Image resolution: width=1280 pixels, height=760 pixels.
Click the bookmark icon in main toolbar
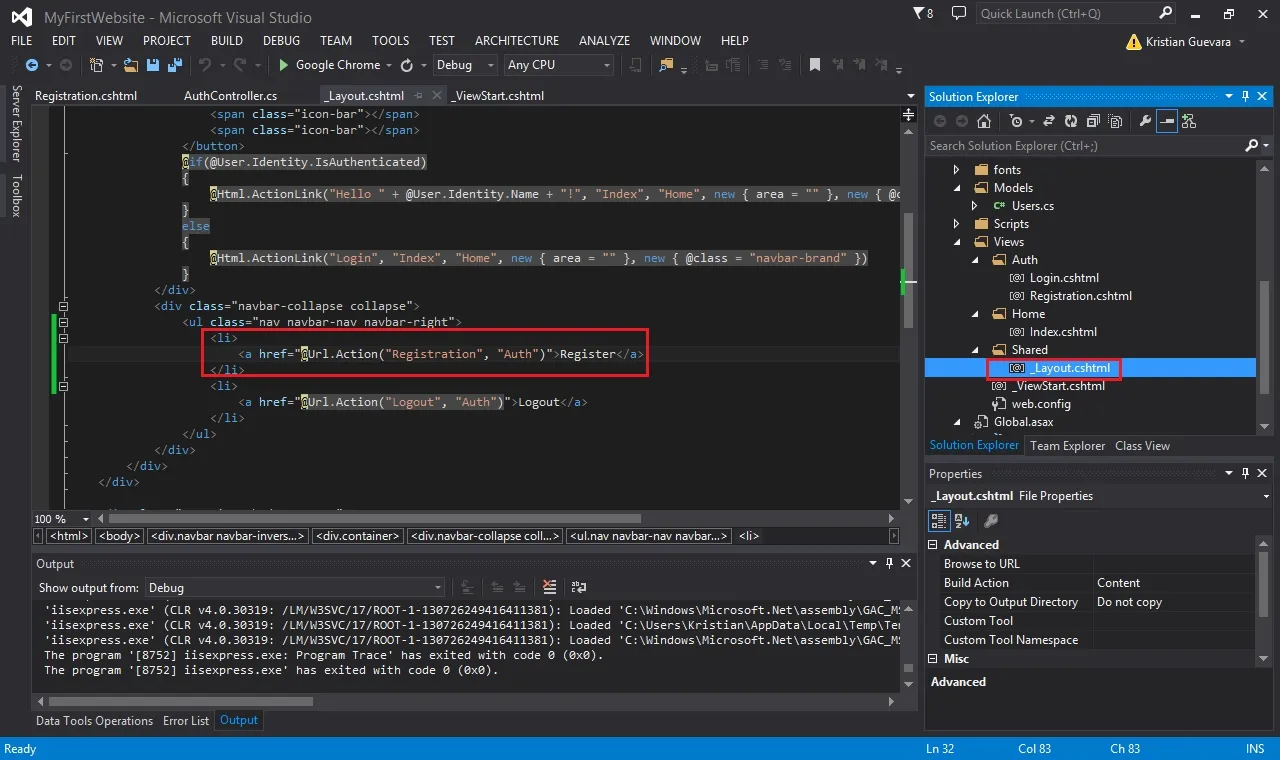coord(815,65)
